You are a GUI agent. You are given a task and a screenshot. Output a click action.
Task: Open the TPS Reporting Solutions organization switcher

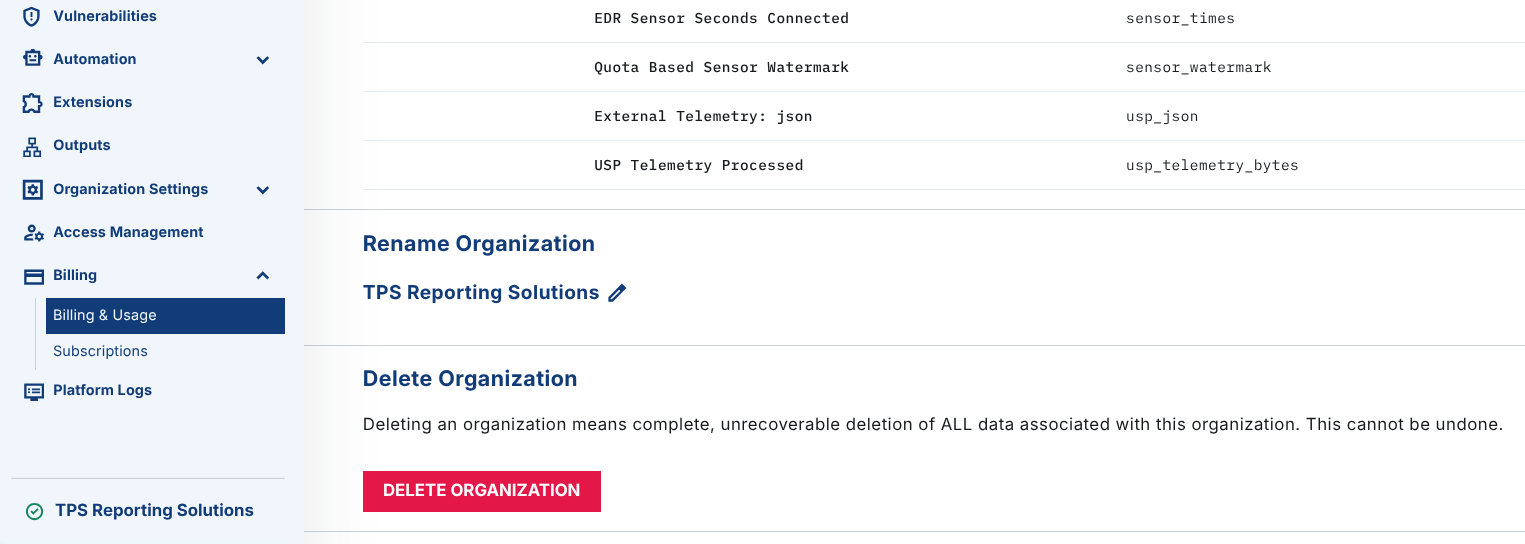pos(154,510)
